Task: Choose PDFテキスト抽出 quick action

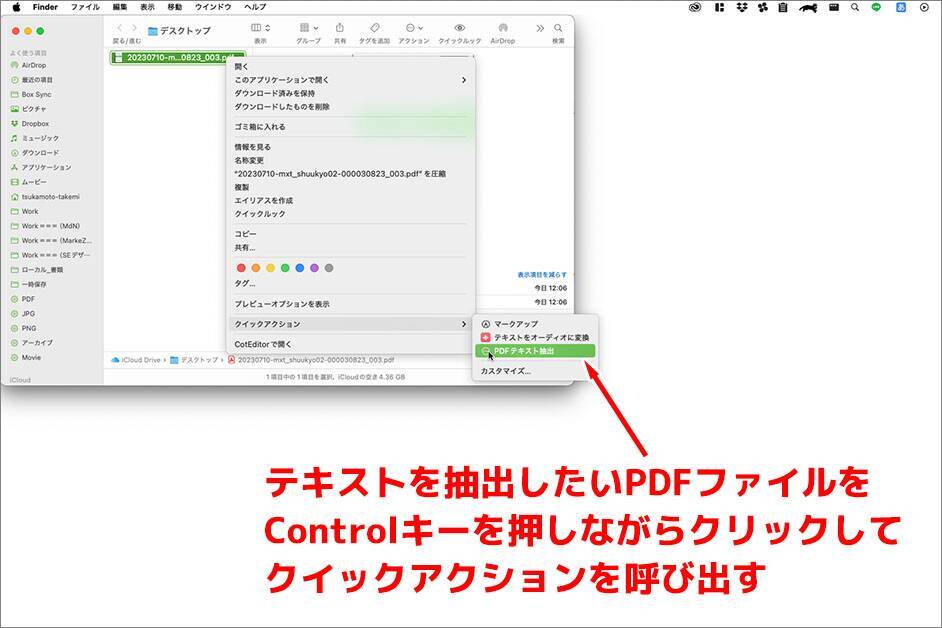Action: point(535,351)
